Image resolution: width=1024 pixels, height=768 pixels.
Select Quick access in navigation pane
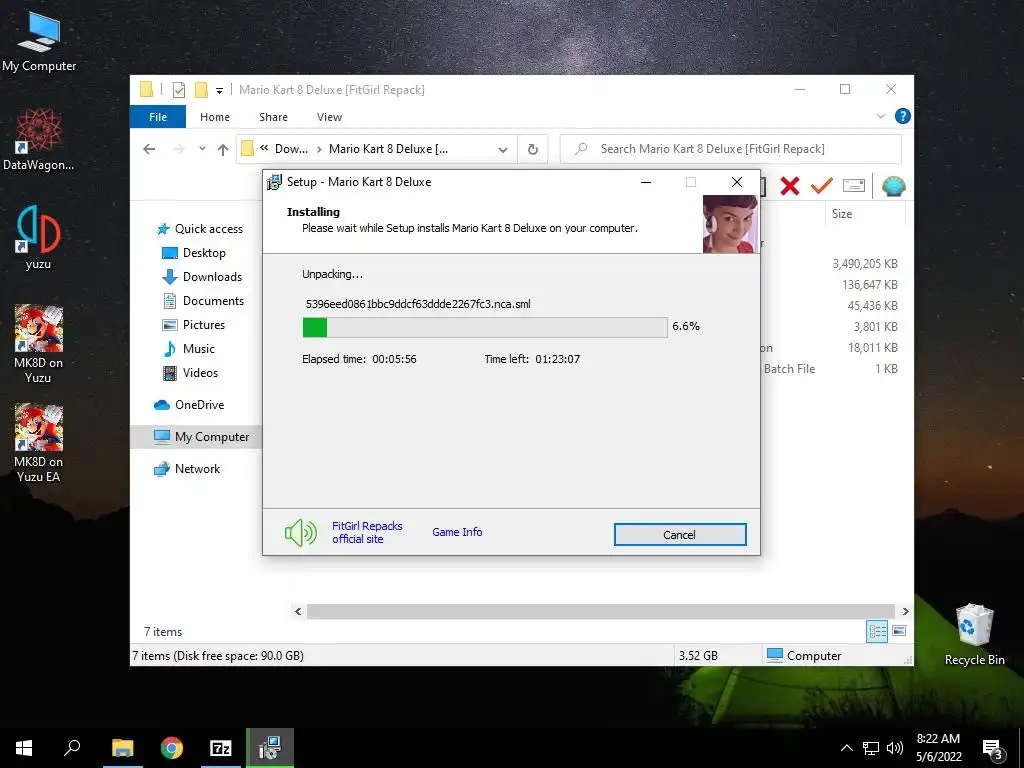click(200, 229)
